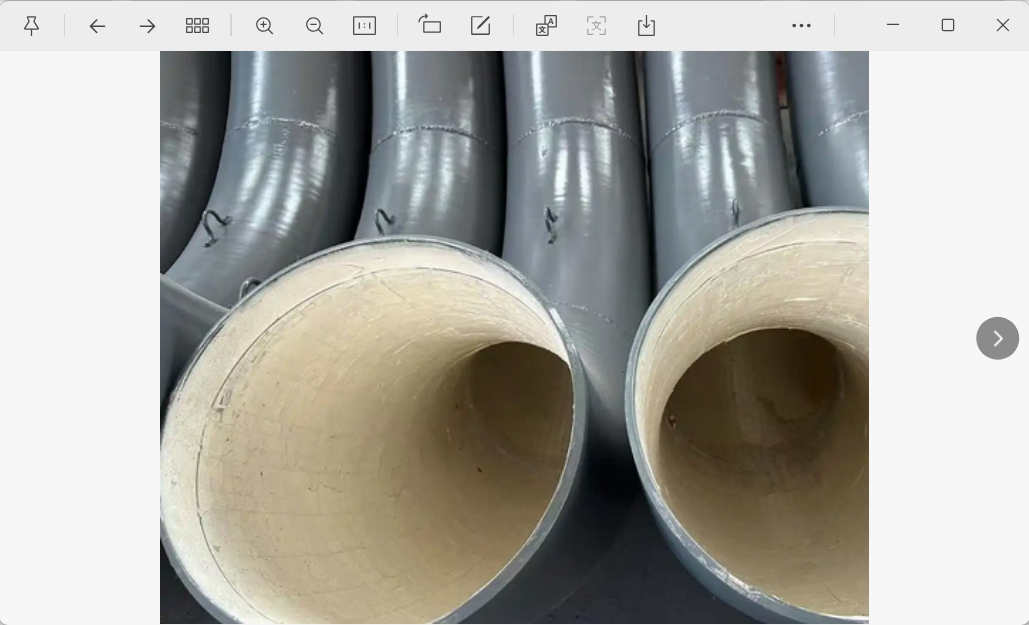Screen dimensions: 1029x625
Task: Maximize the image viewer window
Action: (948, 25)
